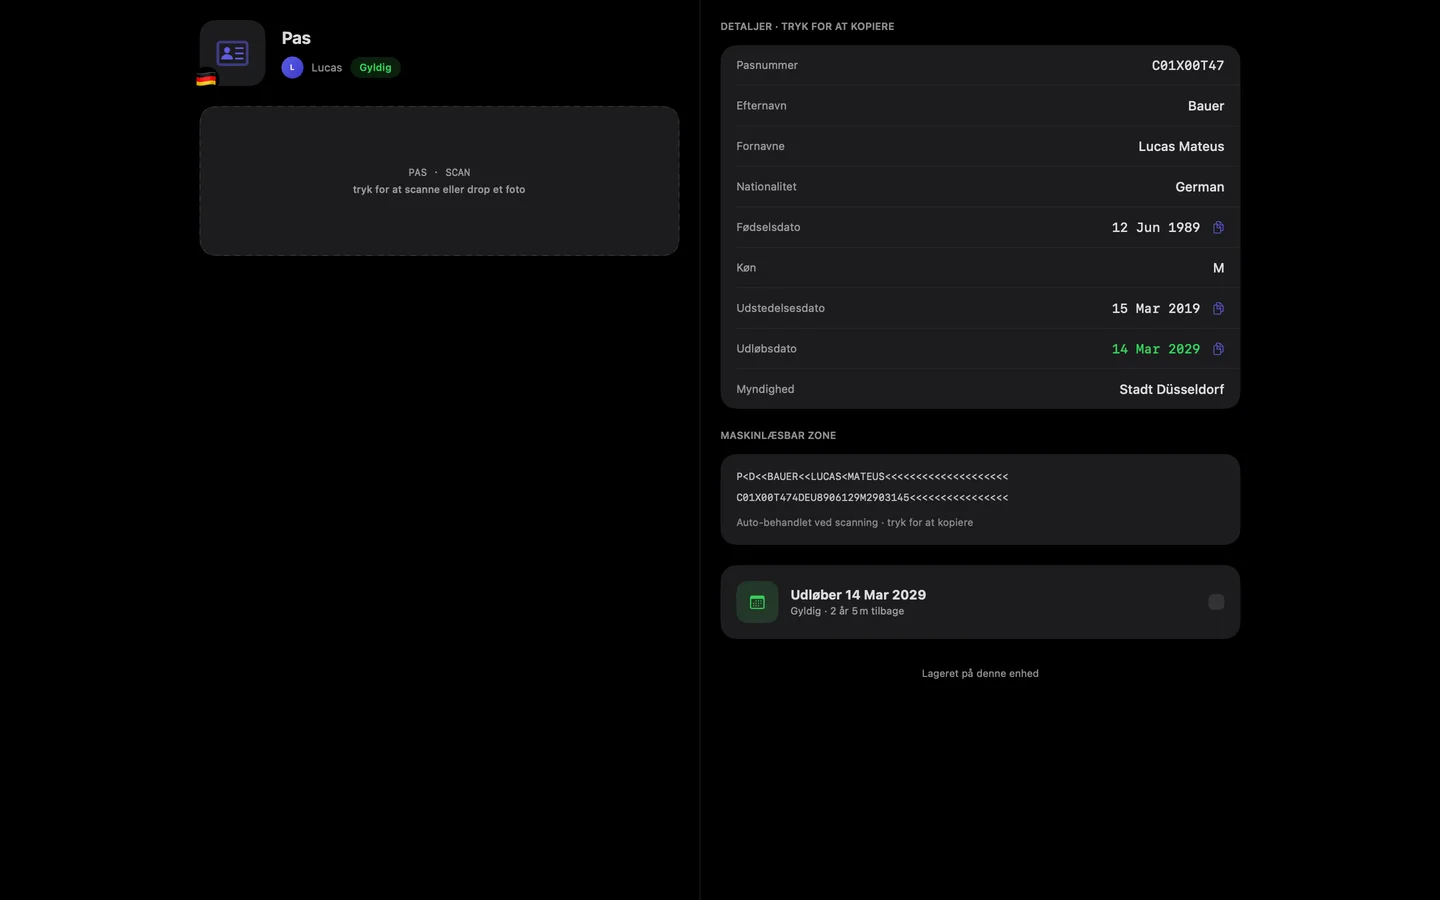1440x900 pixels.
Task: Toggle the expiry reminder checkbox
Action: 1216,602
